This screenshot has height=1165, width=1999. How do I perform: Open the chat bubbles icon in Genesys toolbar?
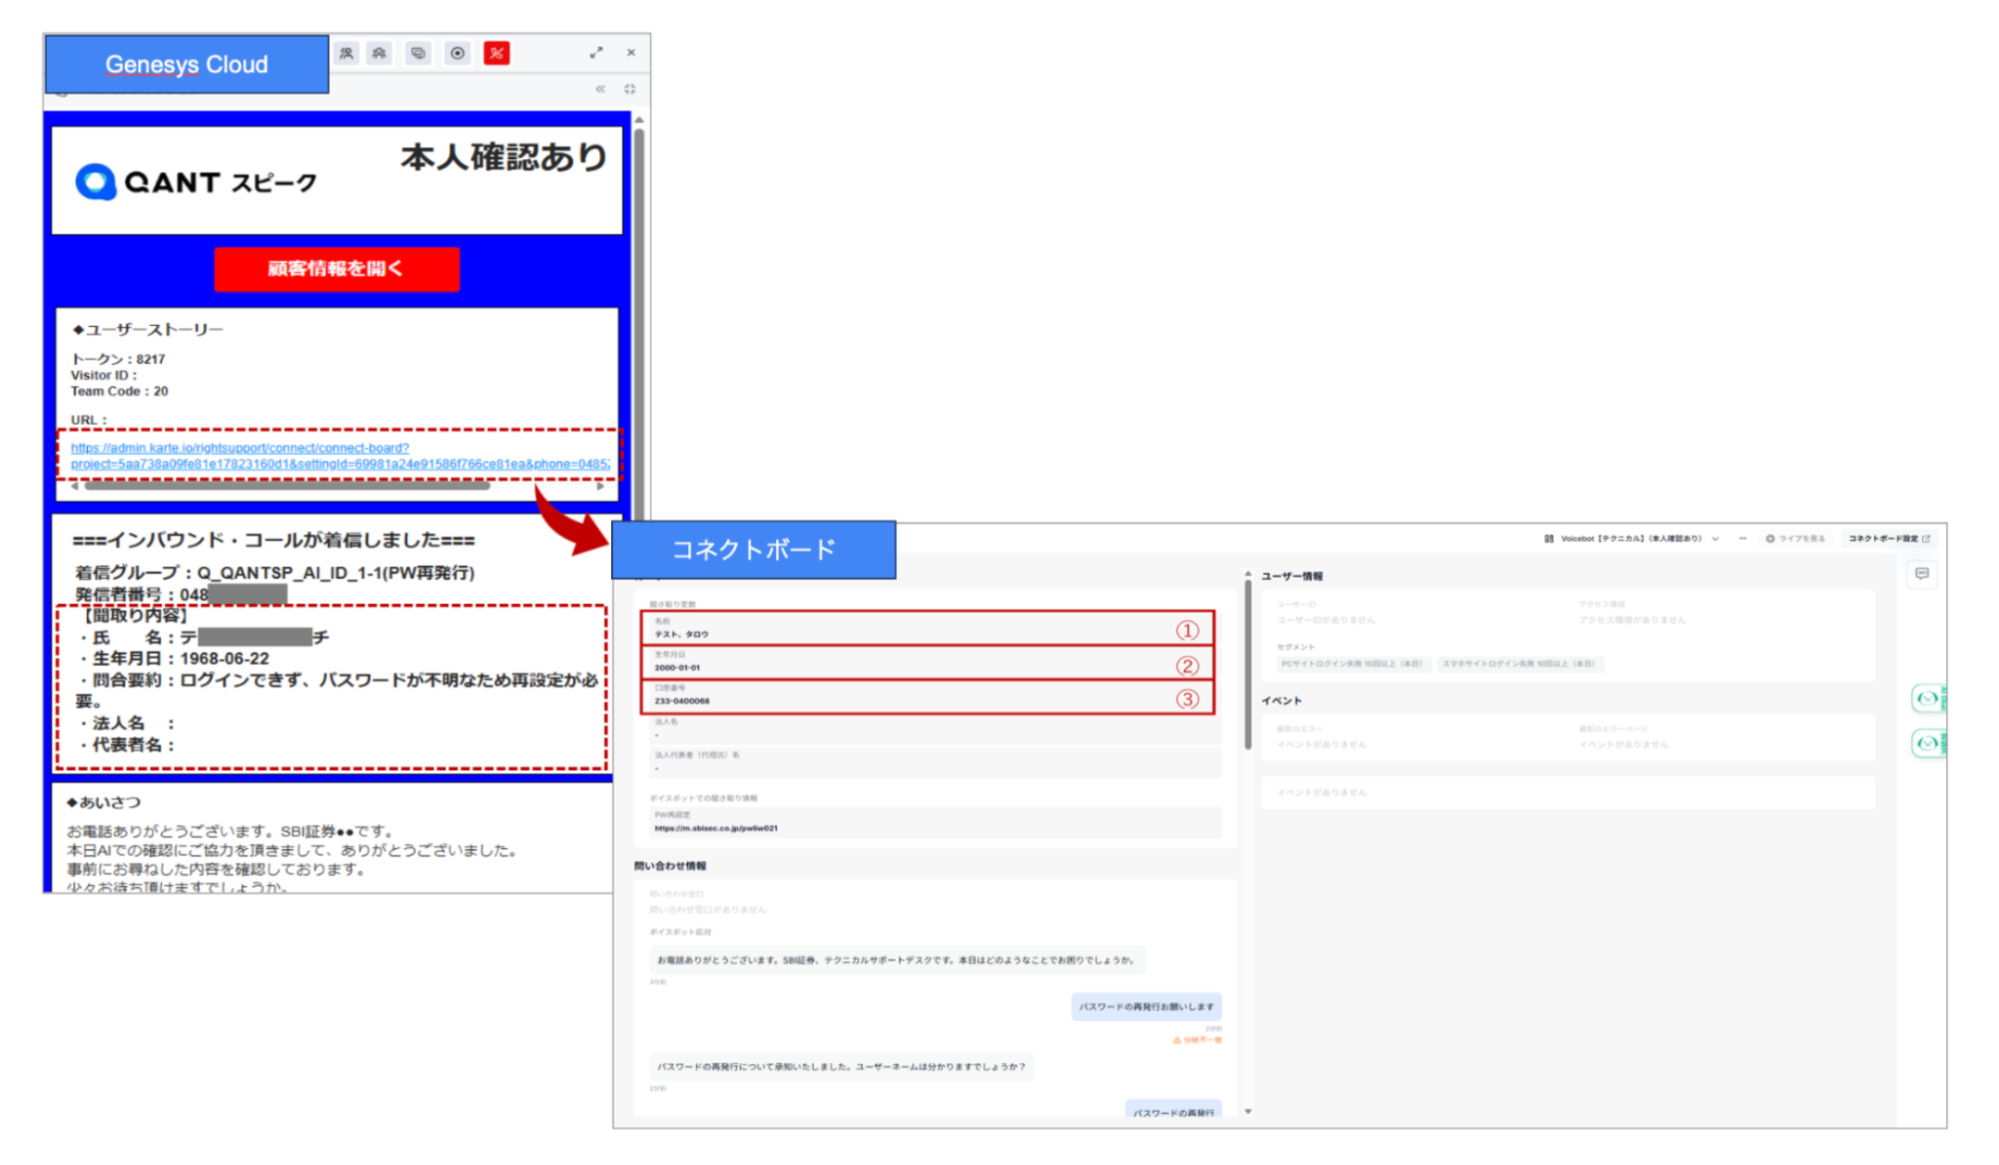pyautogui.click(x=418, y=53)
